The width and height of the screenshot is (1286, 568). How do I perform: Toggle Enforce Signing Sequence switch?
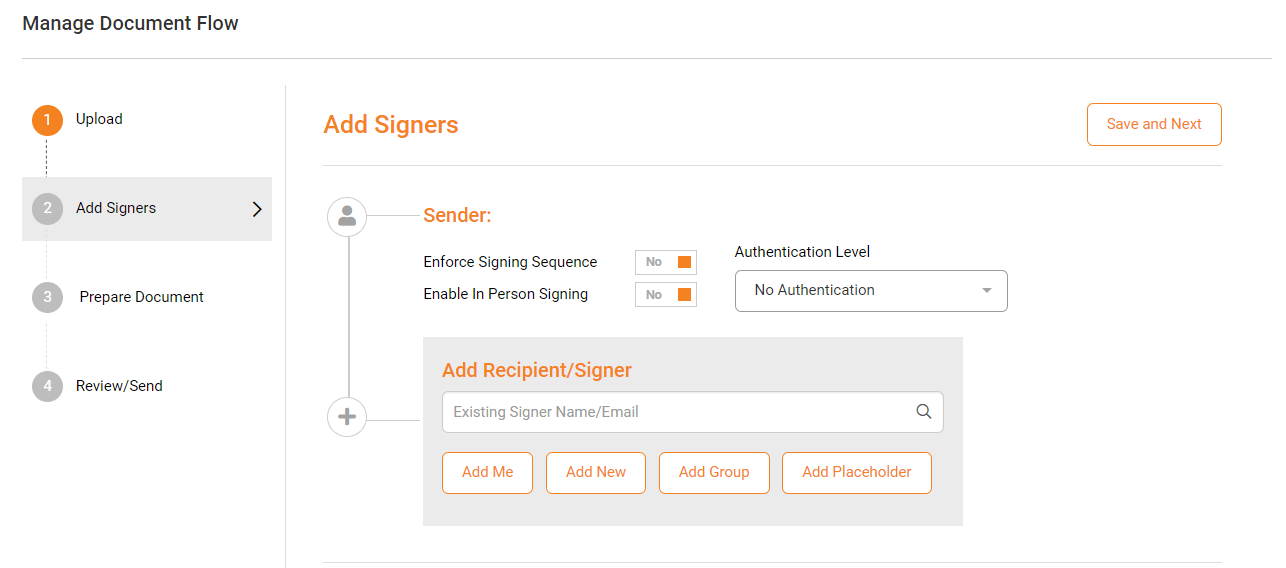pyautogui.click(x=666, y=262)
